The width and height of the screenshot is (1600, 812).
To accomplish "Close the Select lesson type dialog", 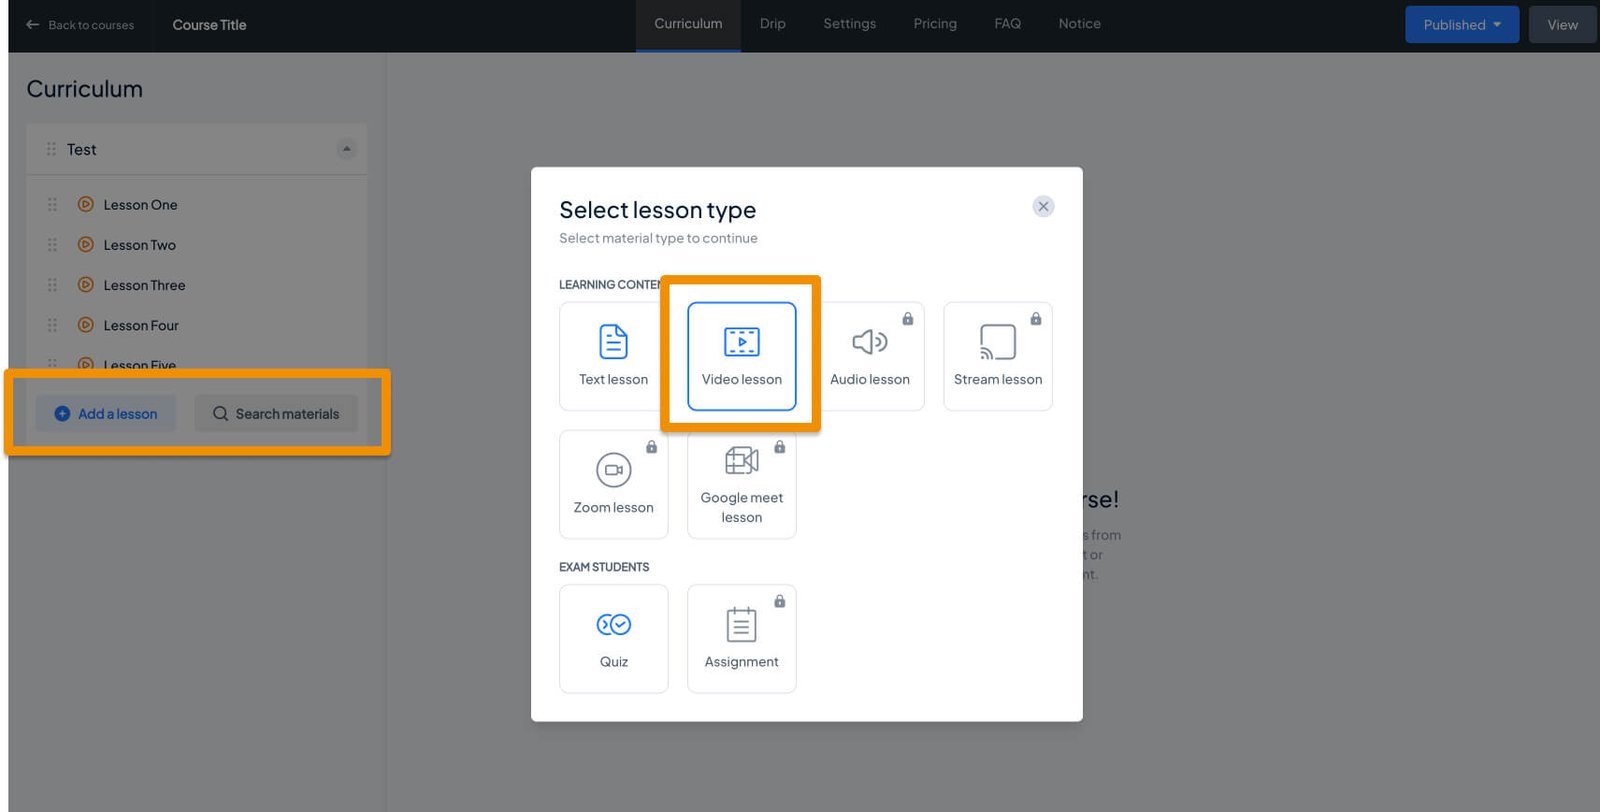I will coord(1043,206).
